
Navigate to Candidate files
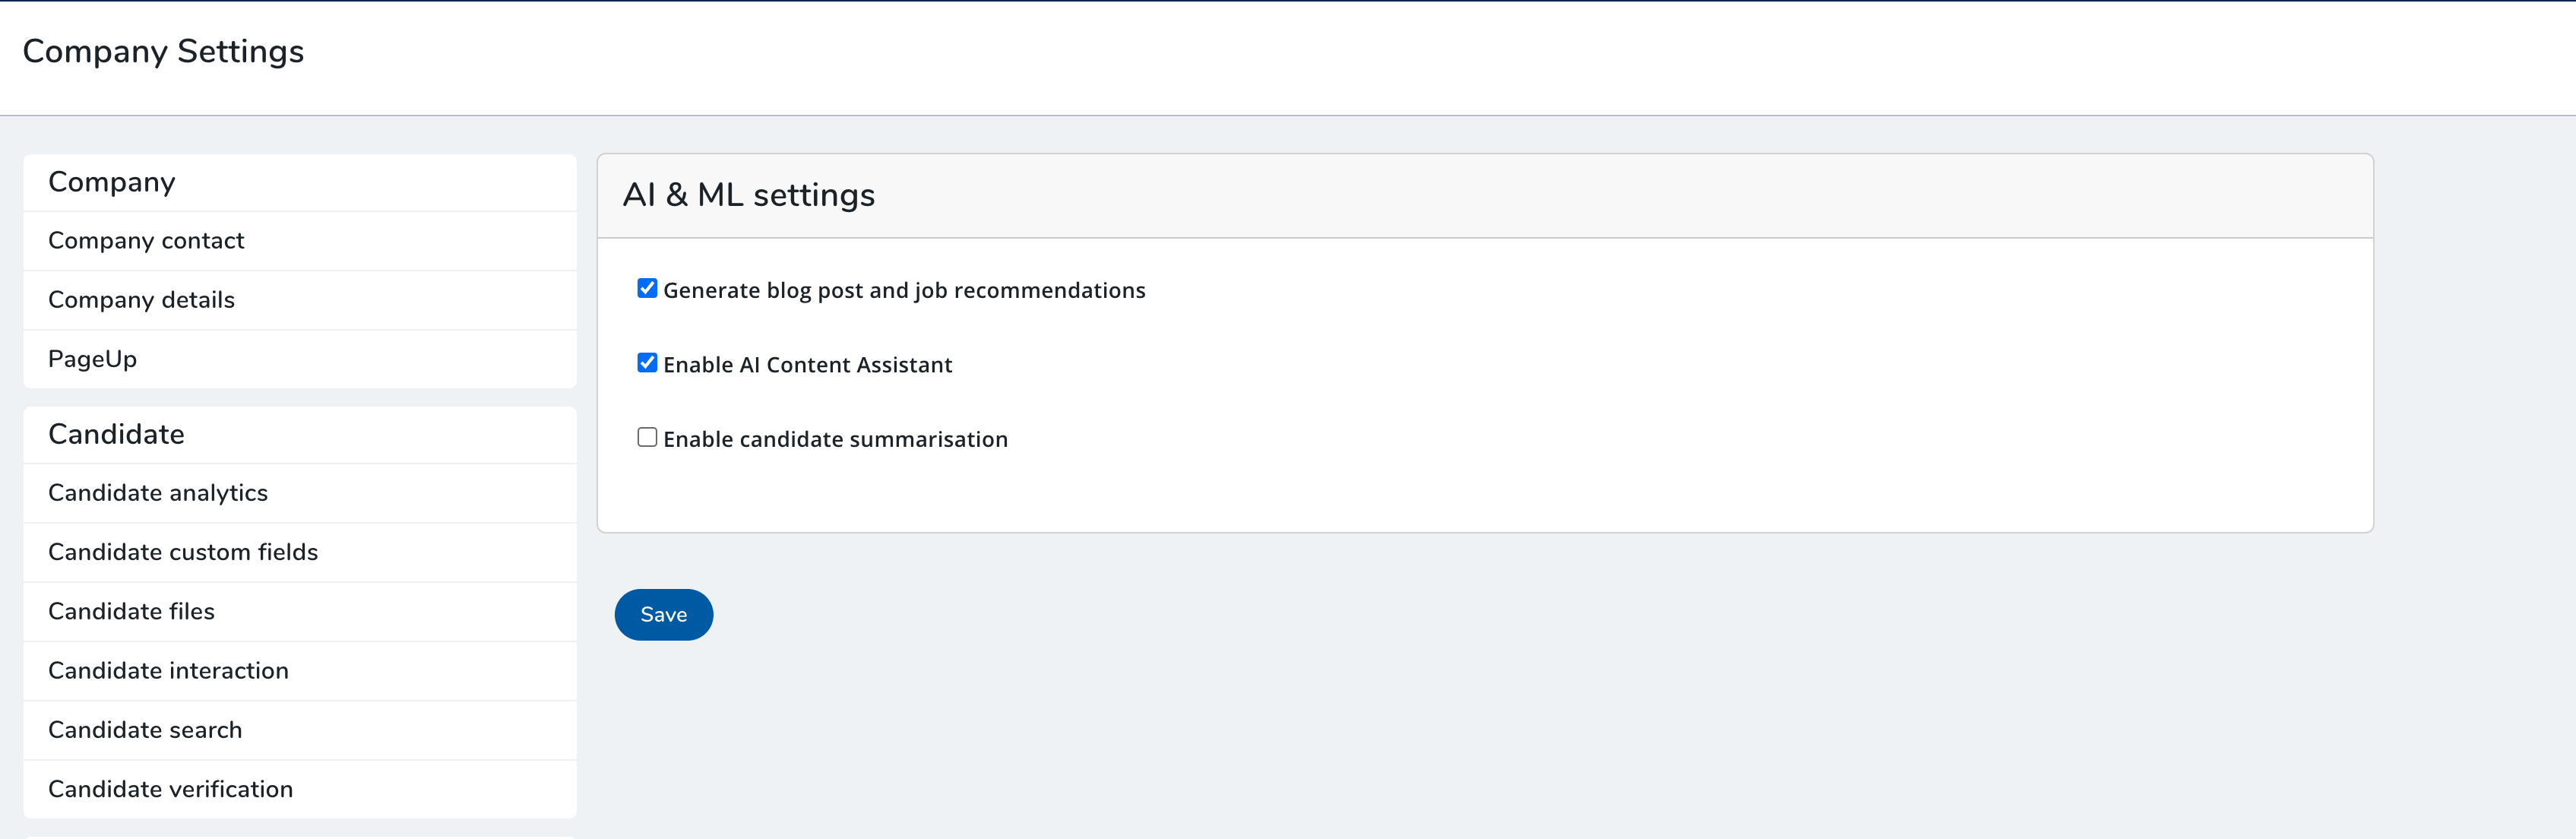131,611
